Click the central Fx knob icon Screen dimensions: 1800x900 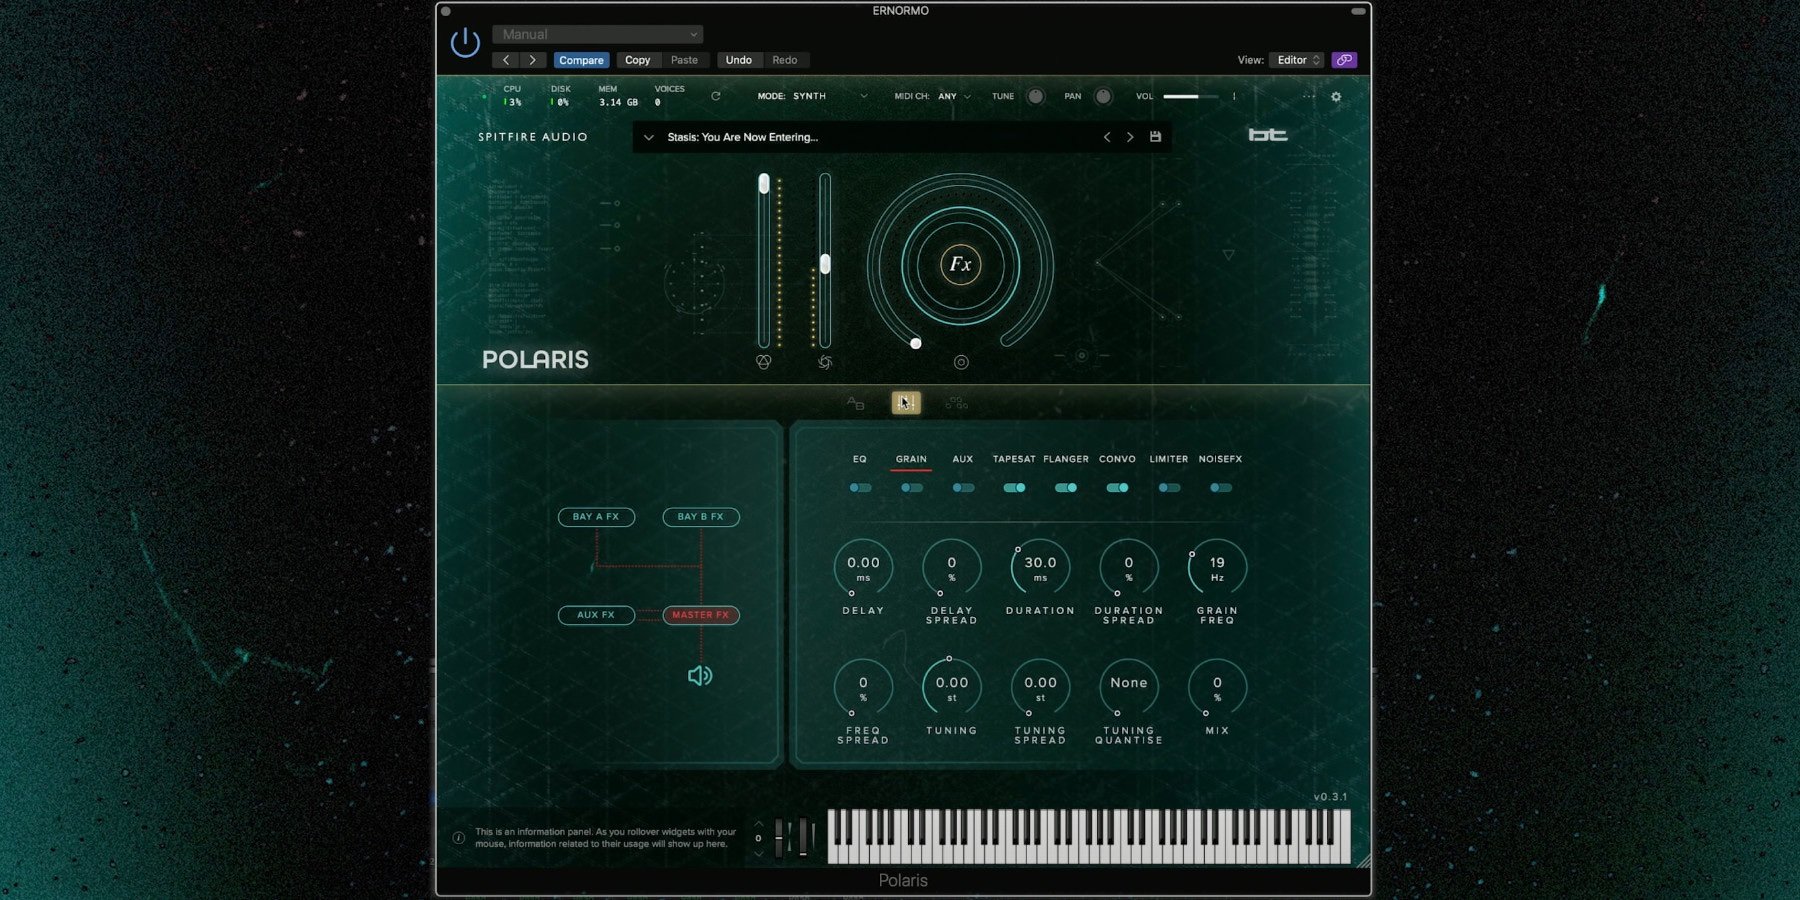[960, 265]
